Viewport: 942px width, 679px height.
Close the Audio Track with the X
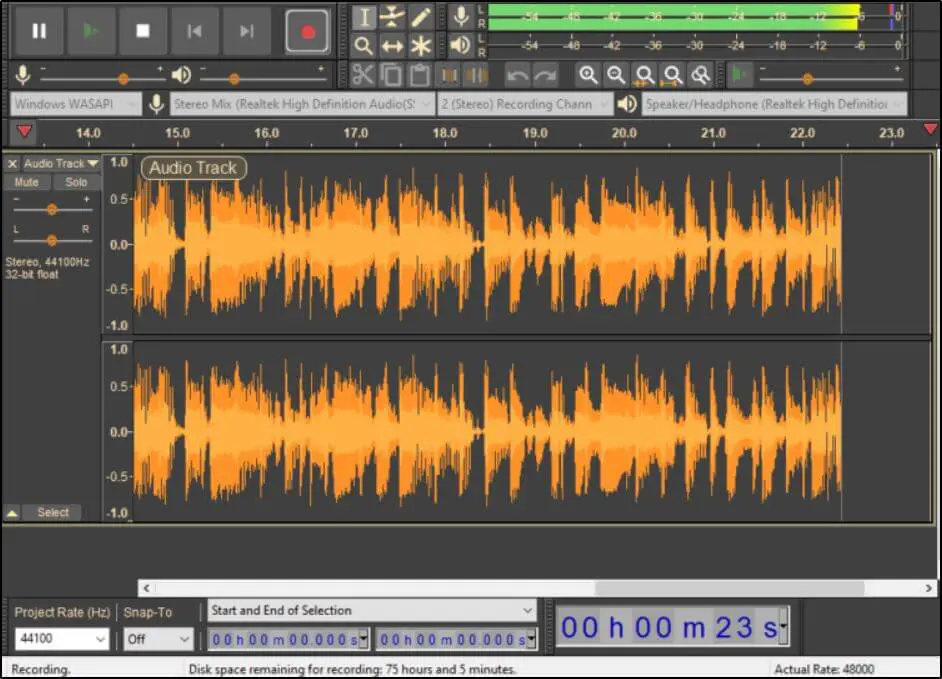pyautogui.click(x=12, y=163)
